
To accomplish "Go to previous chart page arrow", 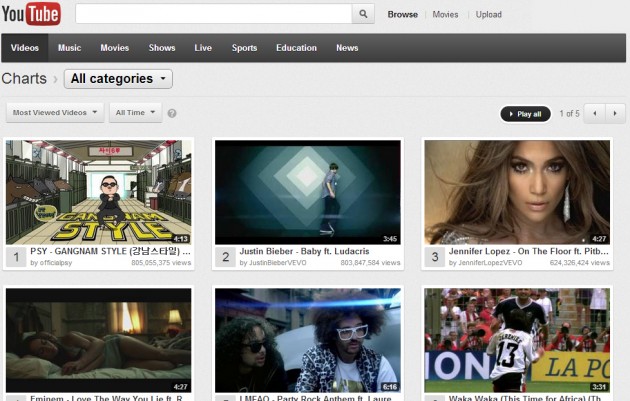I will (x=595, y=113).
